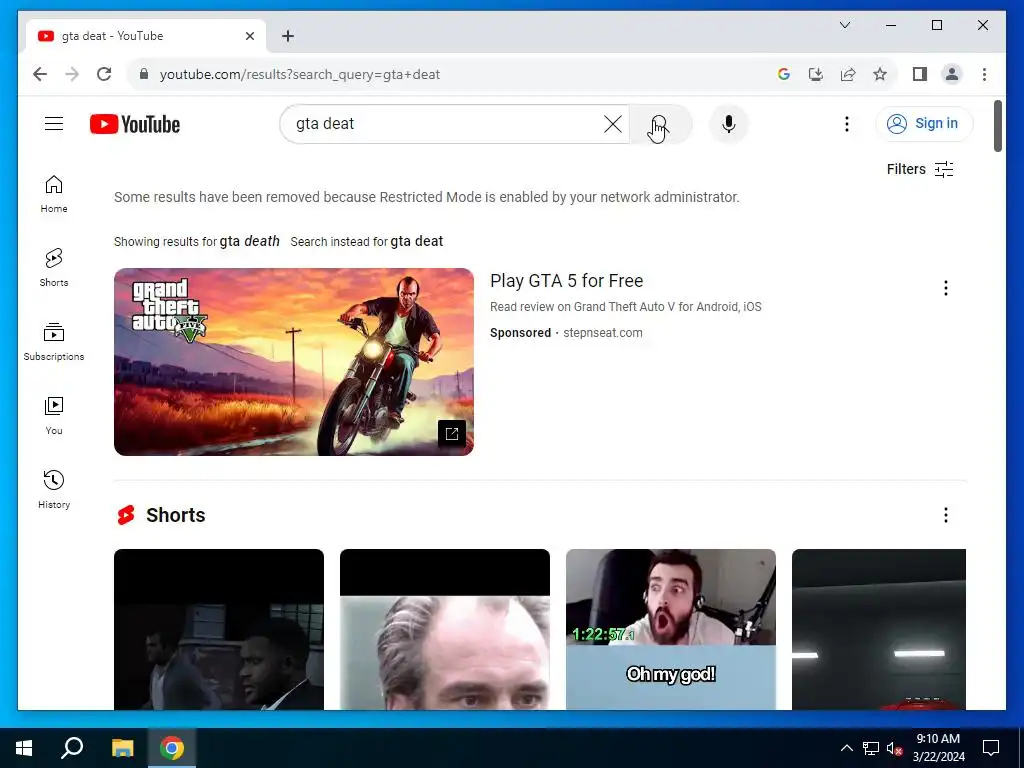This screenshot has height=768, width=1024.
Task: Click inside the YouTube search field
Action: [444, 123]
